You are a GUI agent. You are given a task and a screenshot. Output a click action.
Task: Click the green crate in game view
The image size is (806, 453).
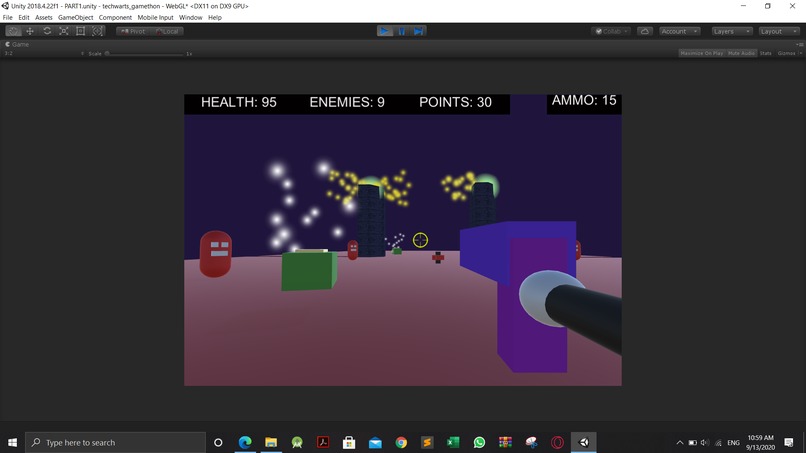309,270
